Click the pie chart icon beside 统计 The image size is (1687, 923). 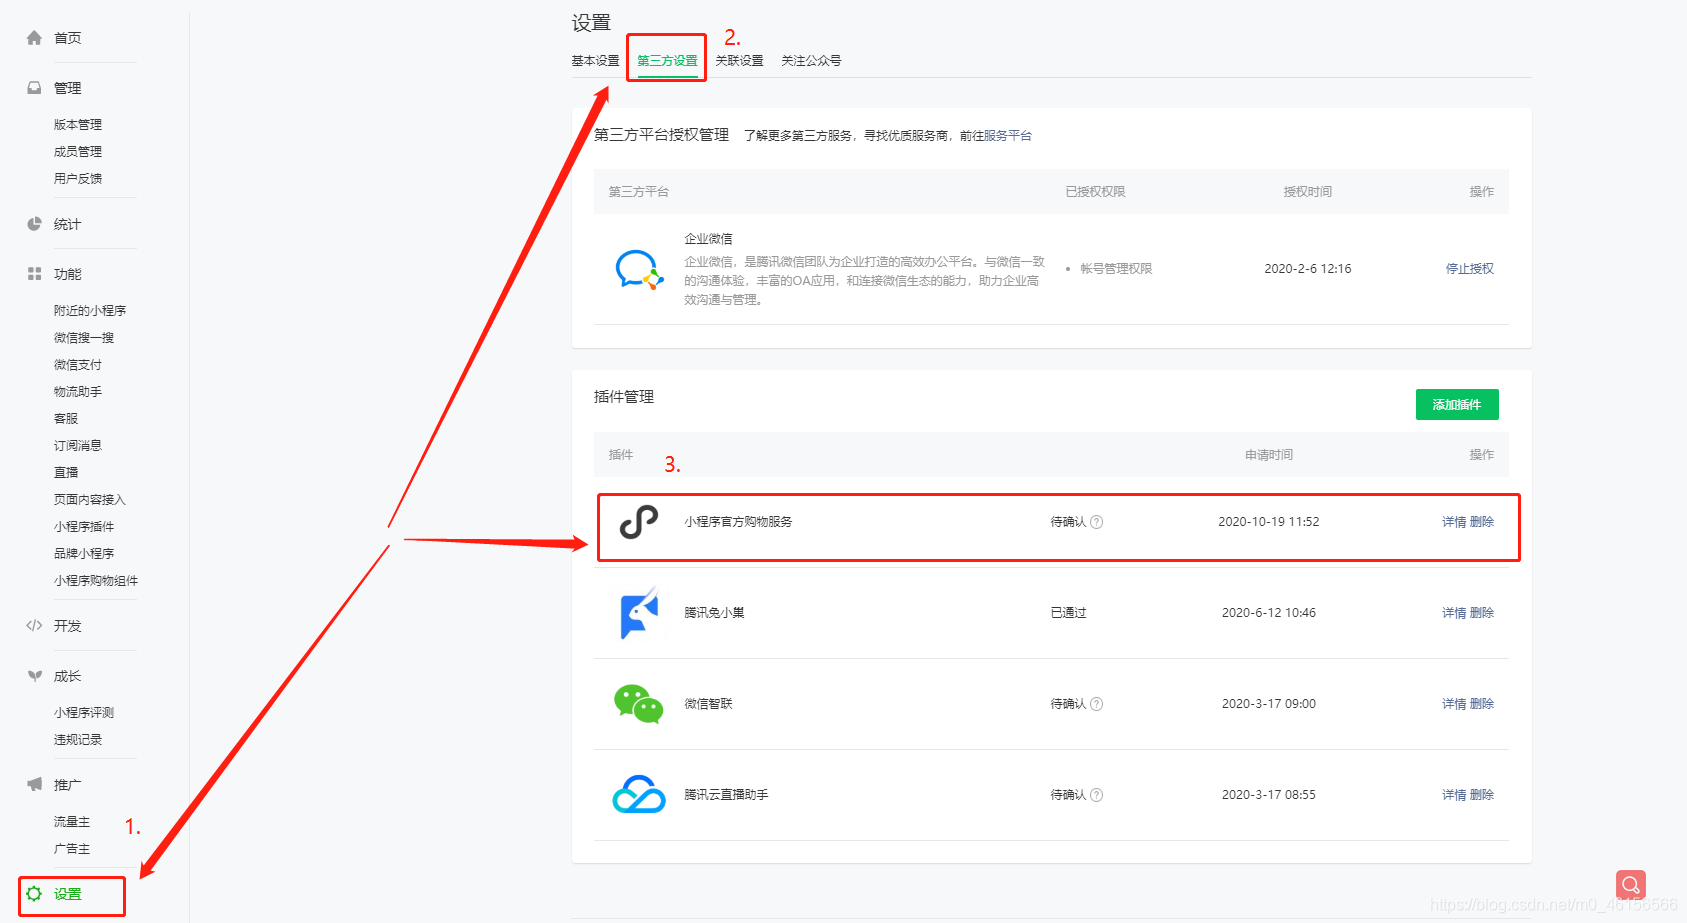point(34,224)
